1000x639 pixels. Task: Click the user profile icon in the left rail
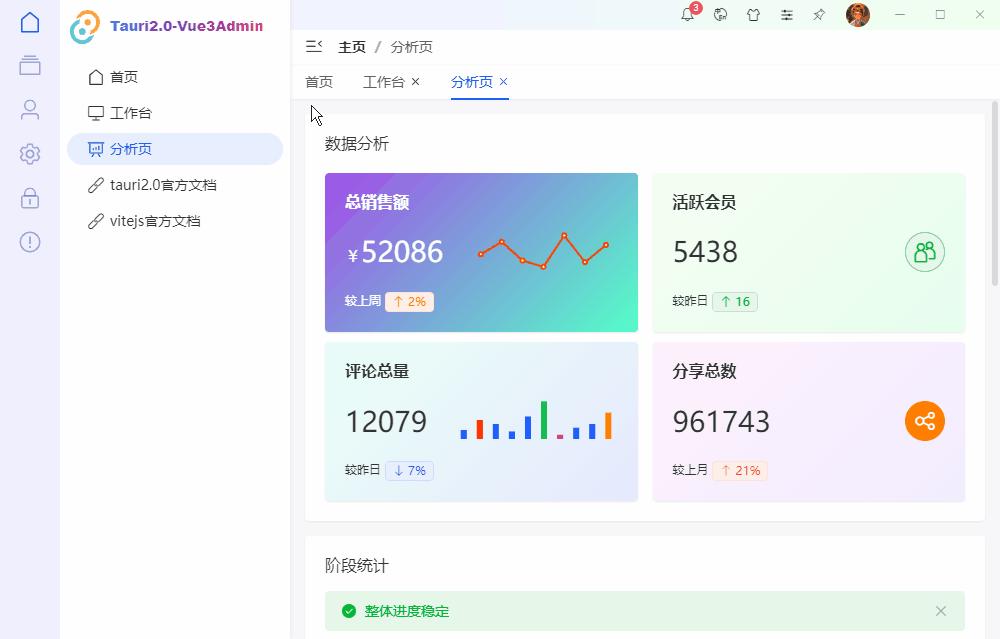click(x=29, y=108)
